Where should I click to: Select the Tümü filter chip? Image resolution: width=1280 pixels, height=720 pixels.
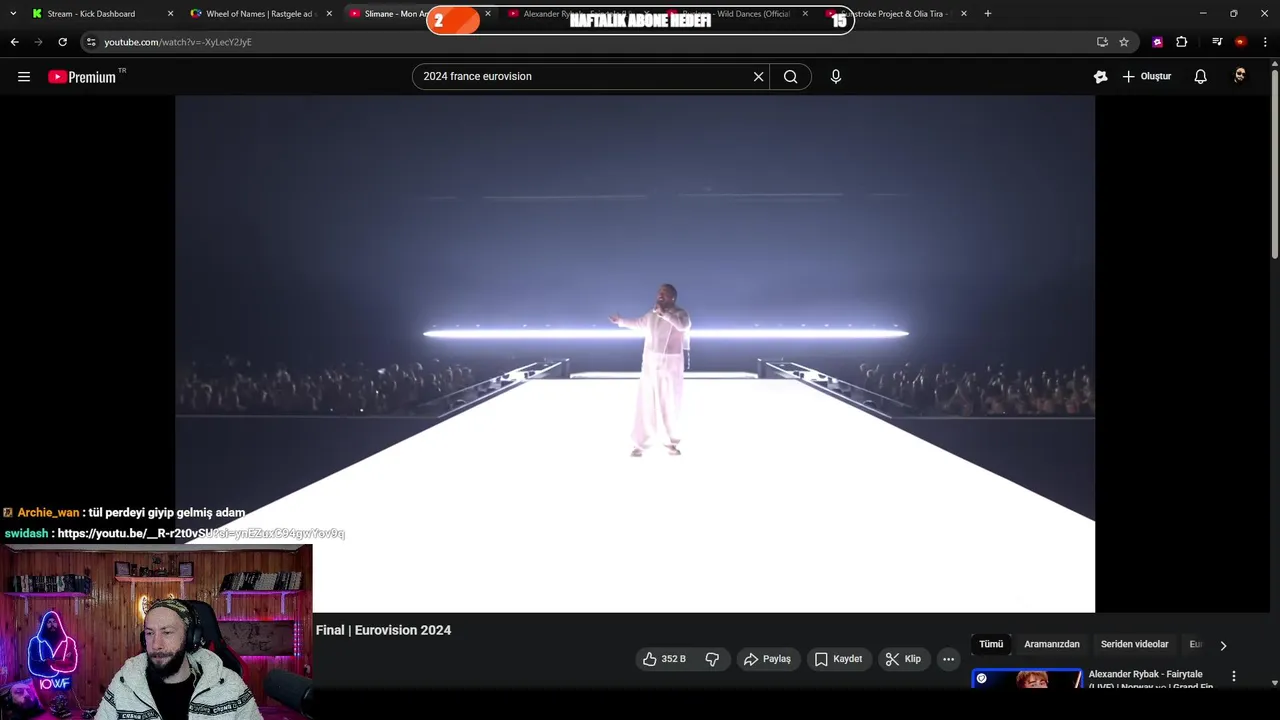coord(991,644)
